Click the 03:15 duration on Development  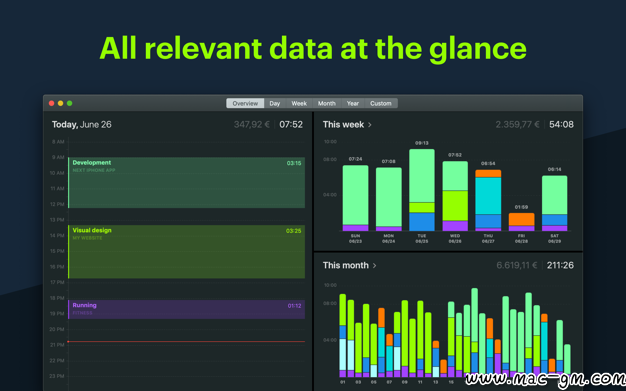(294, 163)
